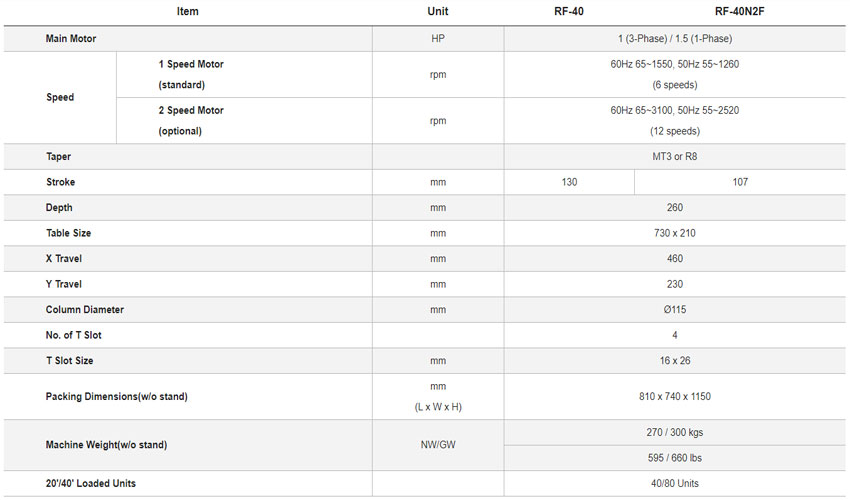Screen dimensions: 850x500
Task: Click the Main Motor row label
Action: (x=71, y=39)
